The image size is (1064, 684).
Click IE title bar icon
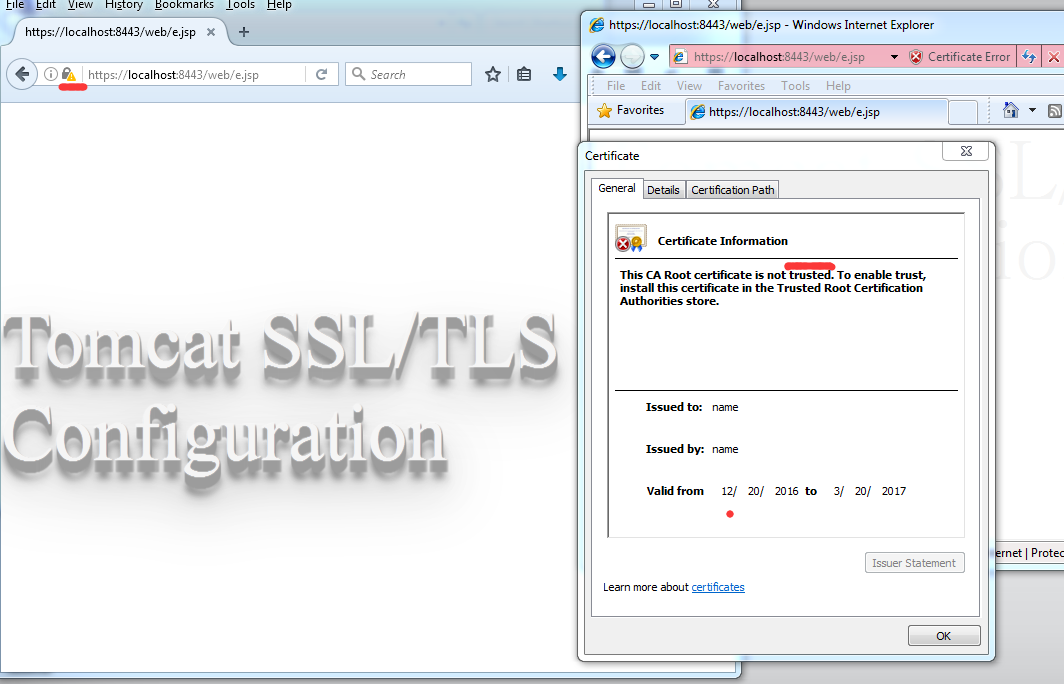point(596,25)
